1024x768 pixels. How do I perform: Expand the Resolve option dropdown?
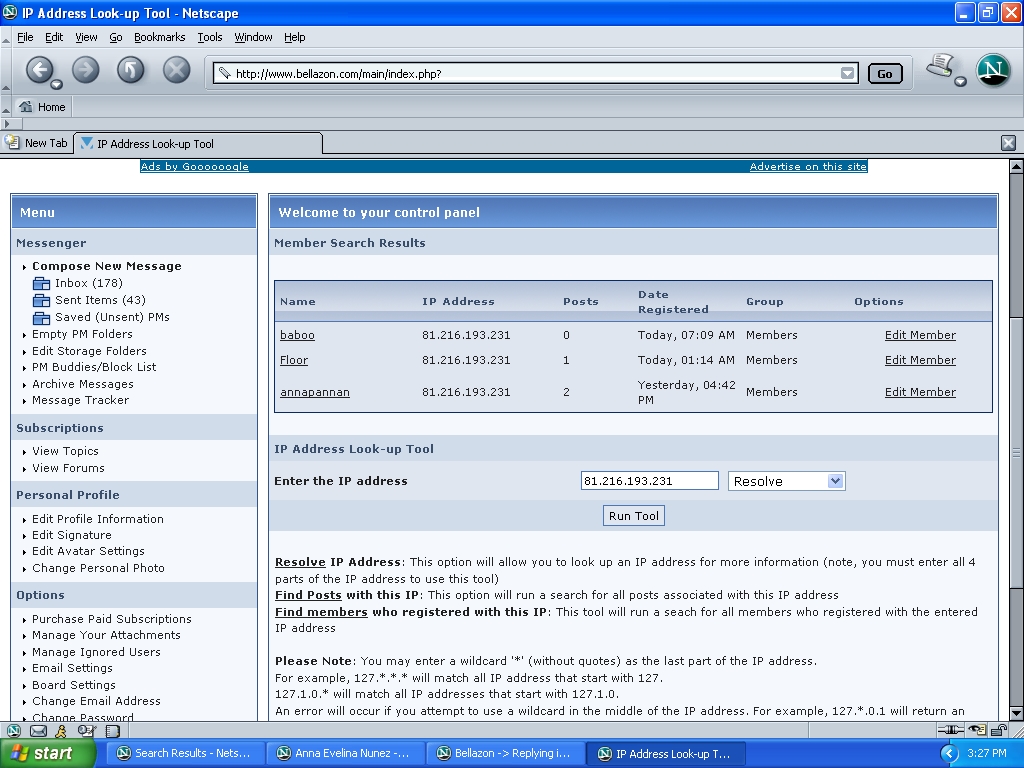pyautogui.click(x=836, y=481)
